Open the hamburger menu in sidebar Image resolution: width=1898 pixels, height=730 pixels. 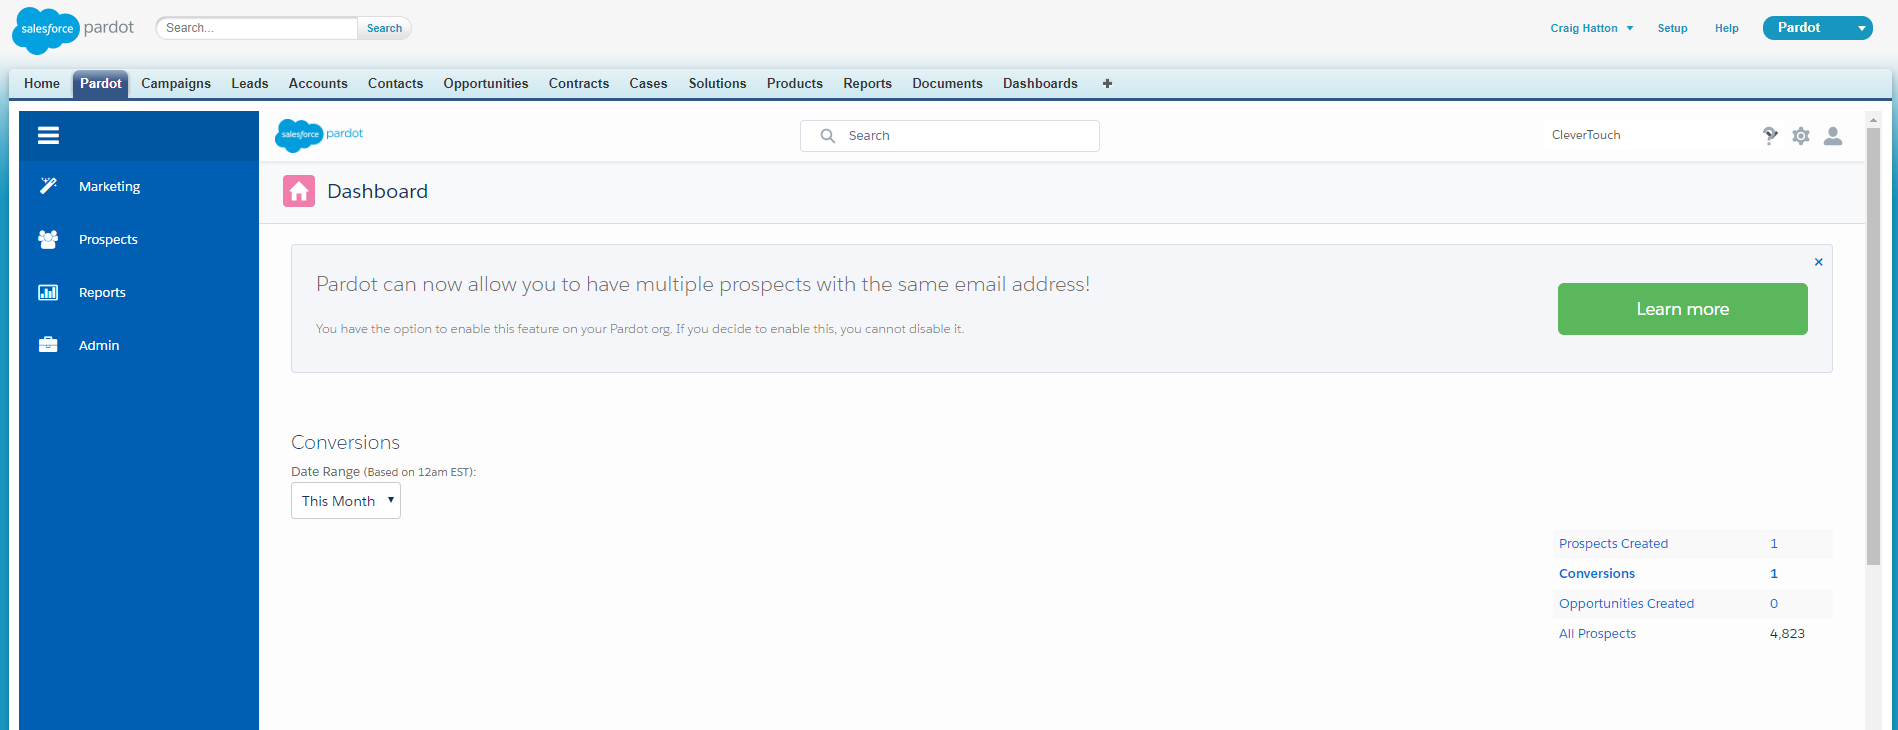(x=48, y=135)
